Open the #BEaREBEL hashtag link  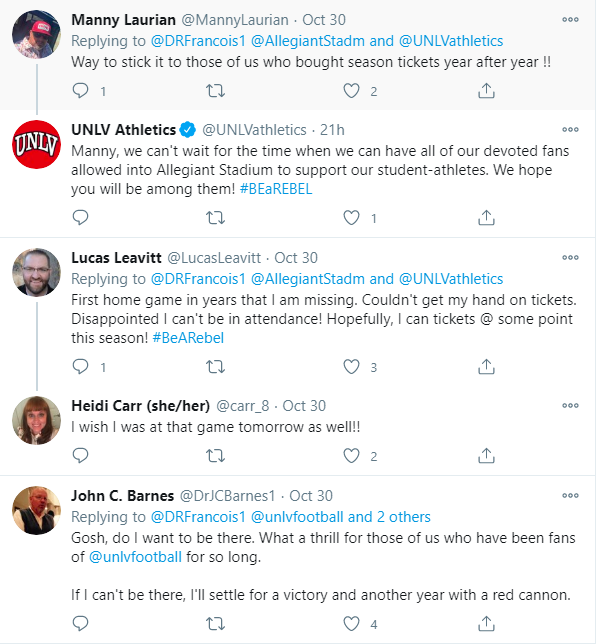(x=276, y=189)
